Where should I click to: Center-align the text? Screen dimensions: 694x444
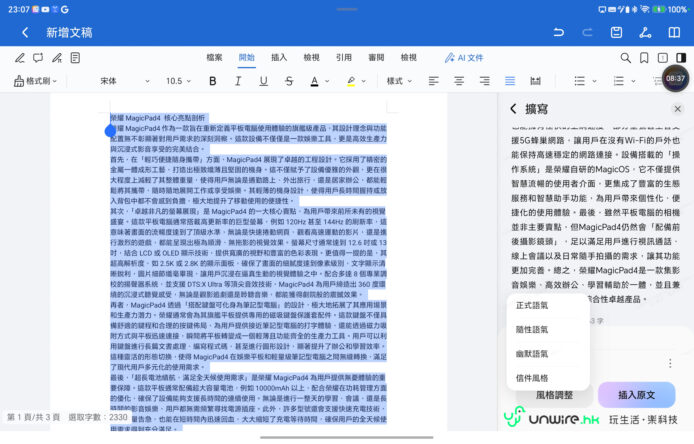click(459, 81)
